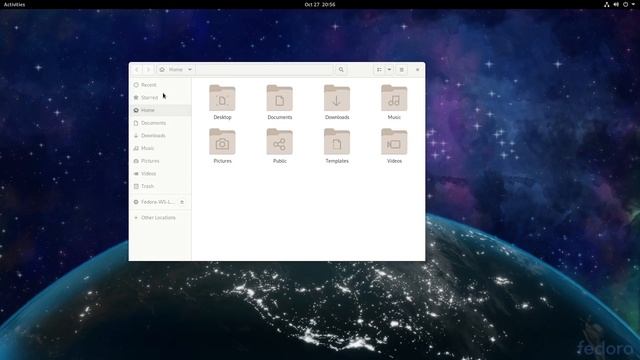Open Trash in the sidebar

point(160,186)
